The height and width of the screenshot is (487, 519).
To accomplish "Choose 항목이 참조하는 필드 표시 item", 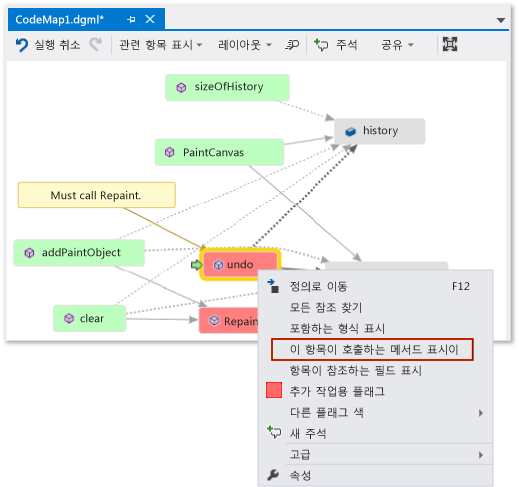I will click(376, 370).
